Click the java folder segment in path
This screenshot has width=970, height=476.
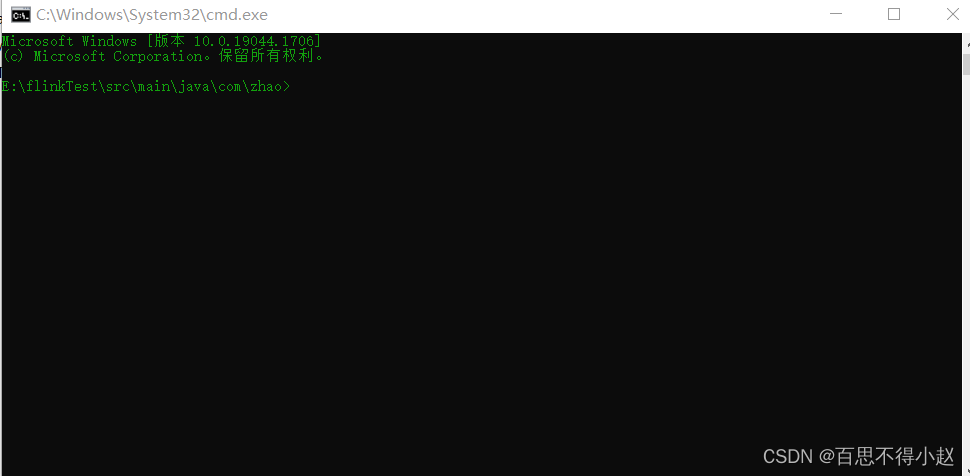pos(195,87)
